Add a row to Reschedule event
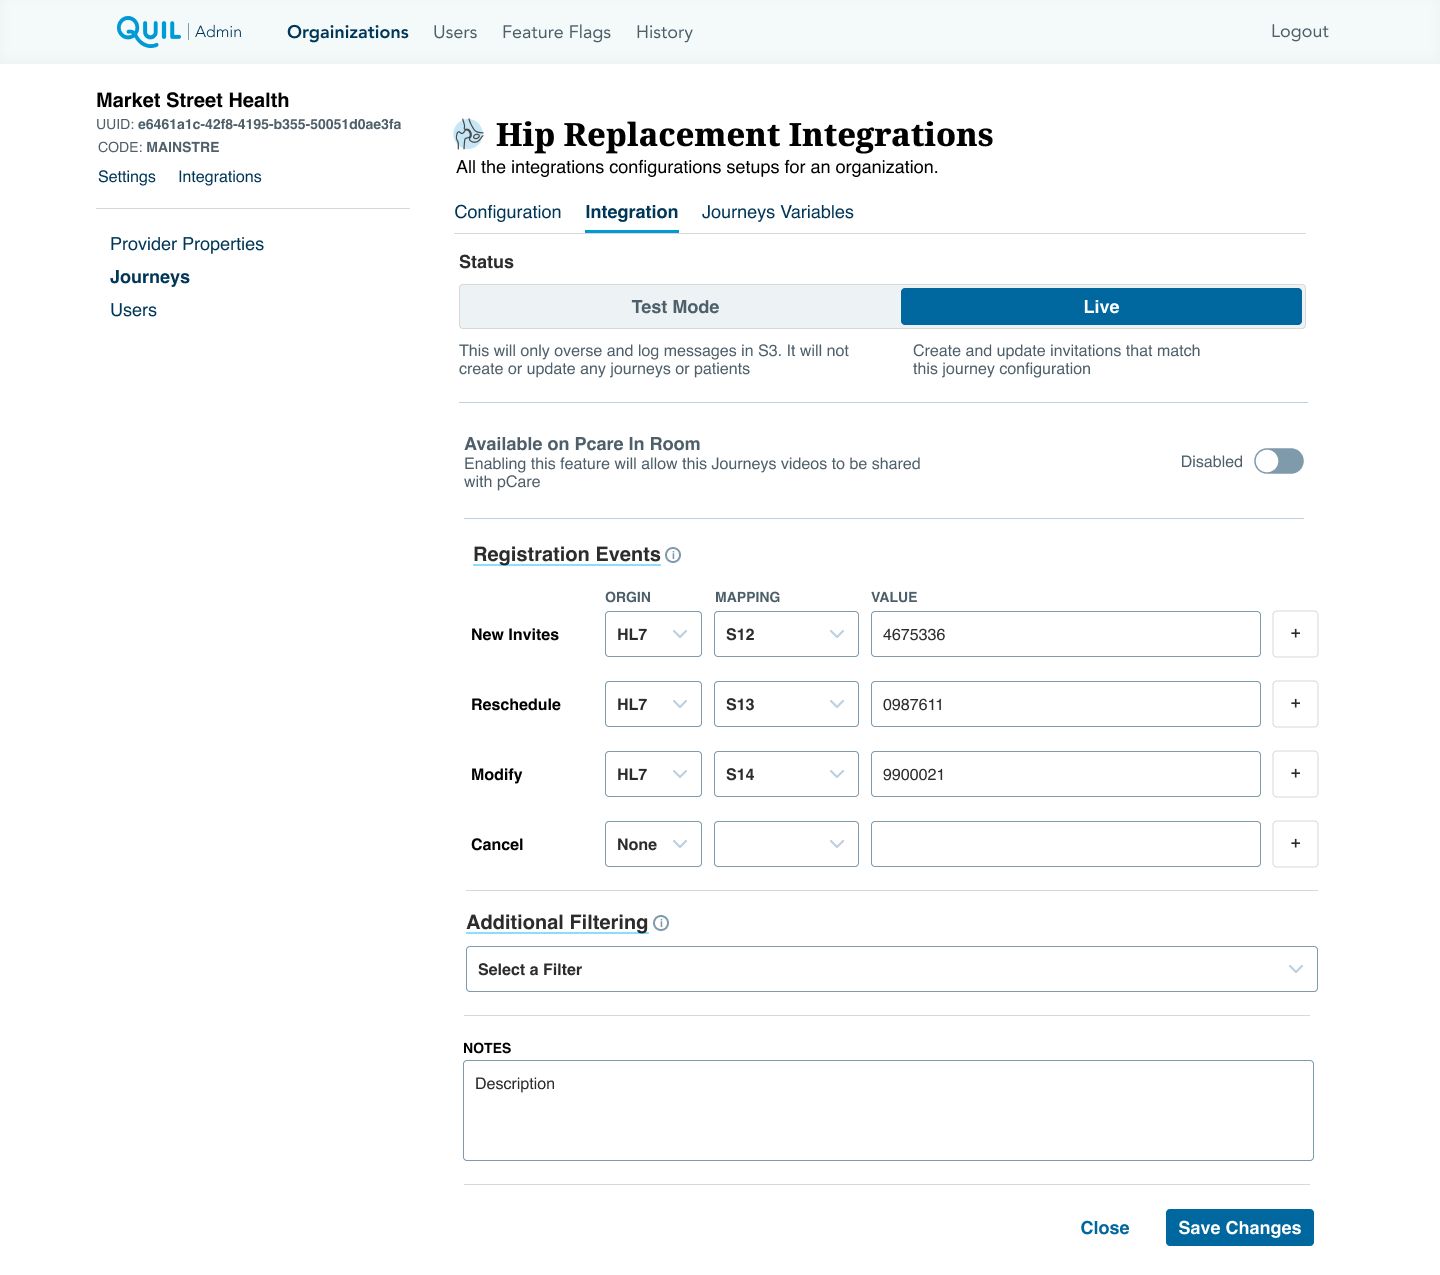Image resolution: width=1440 pixels, height=1275 pixels. coord(1295,704)
